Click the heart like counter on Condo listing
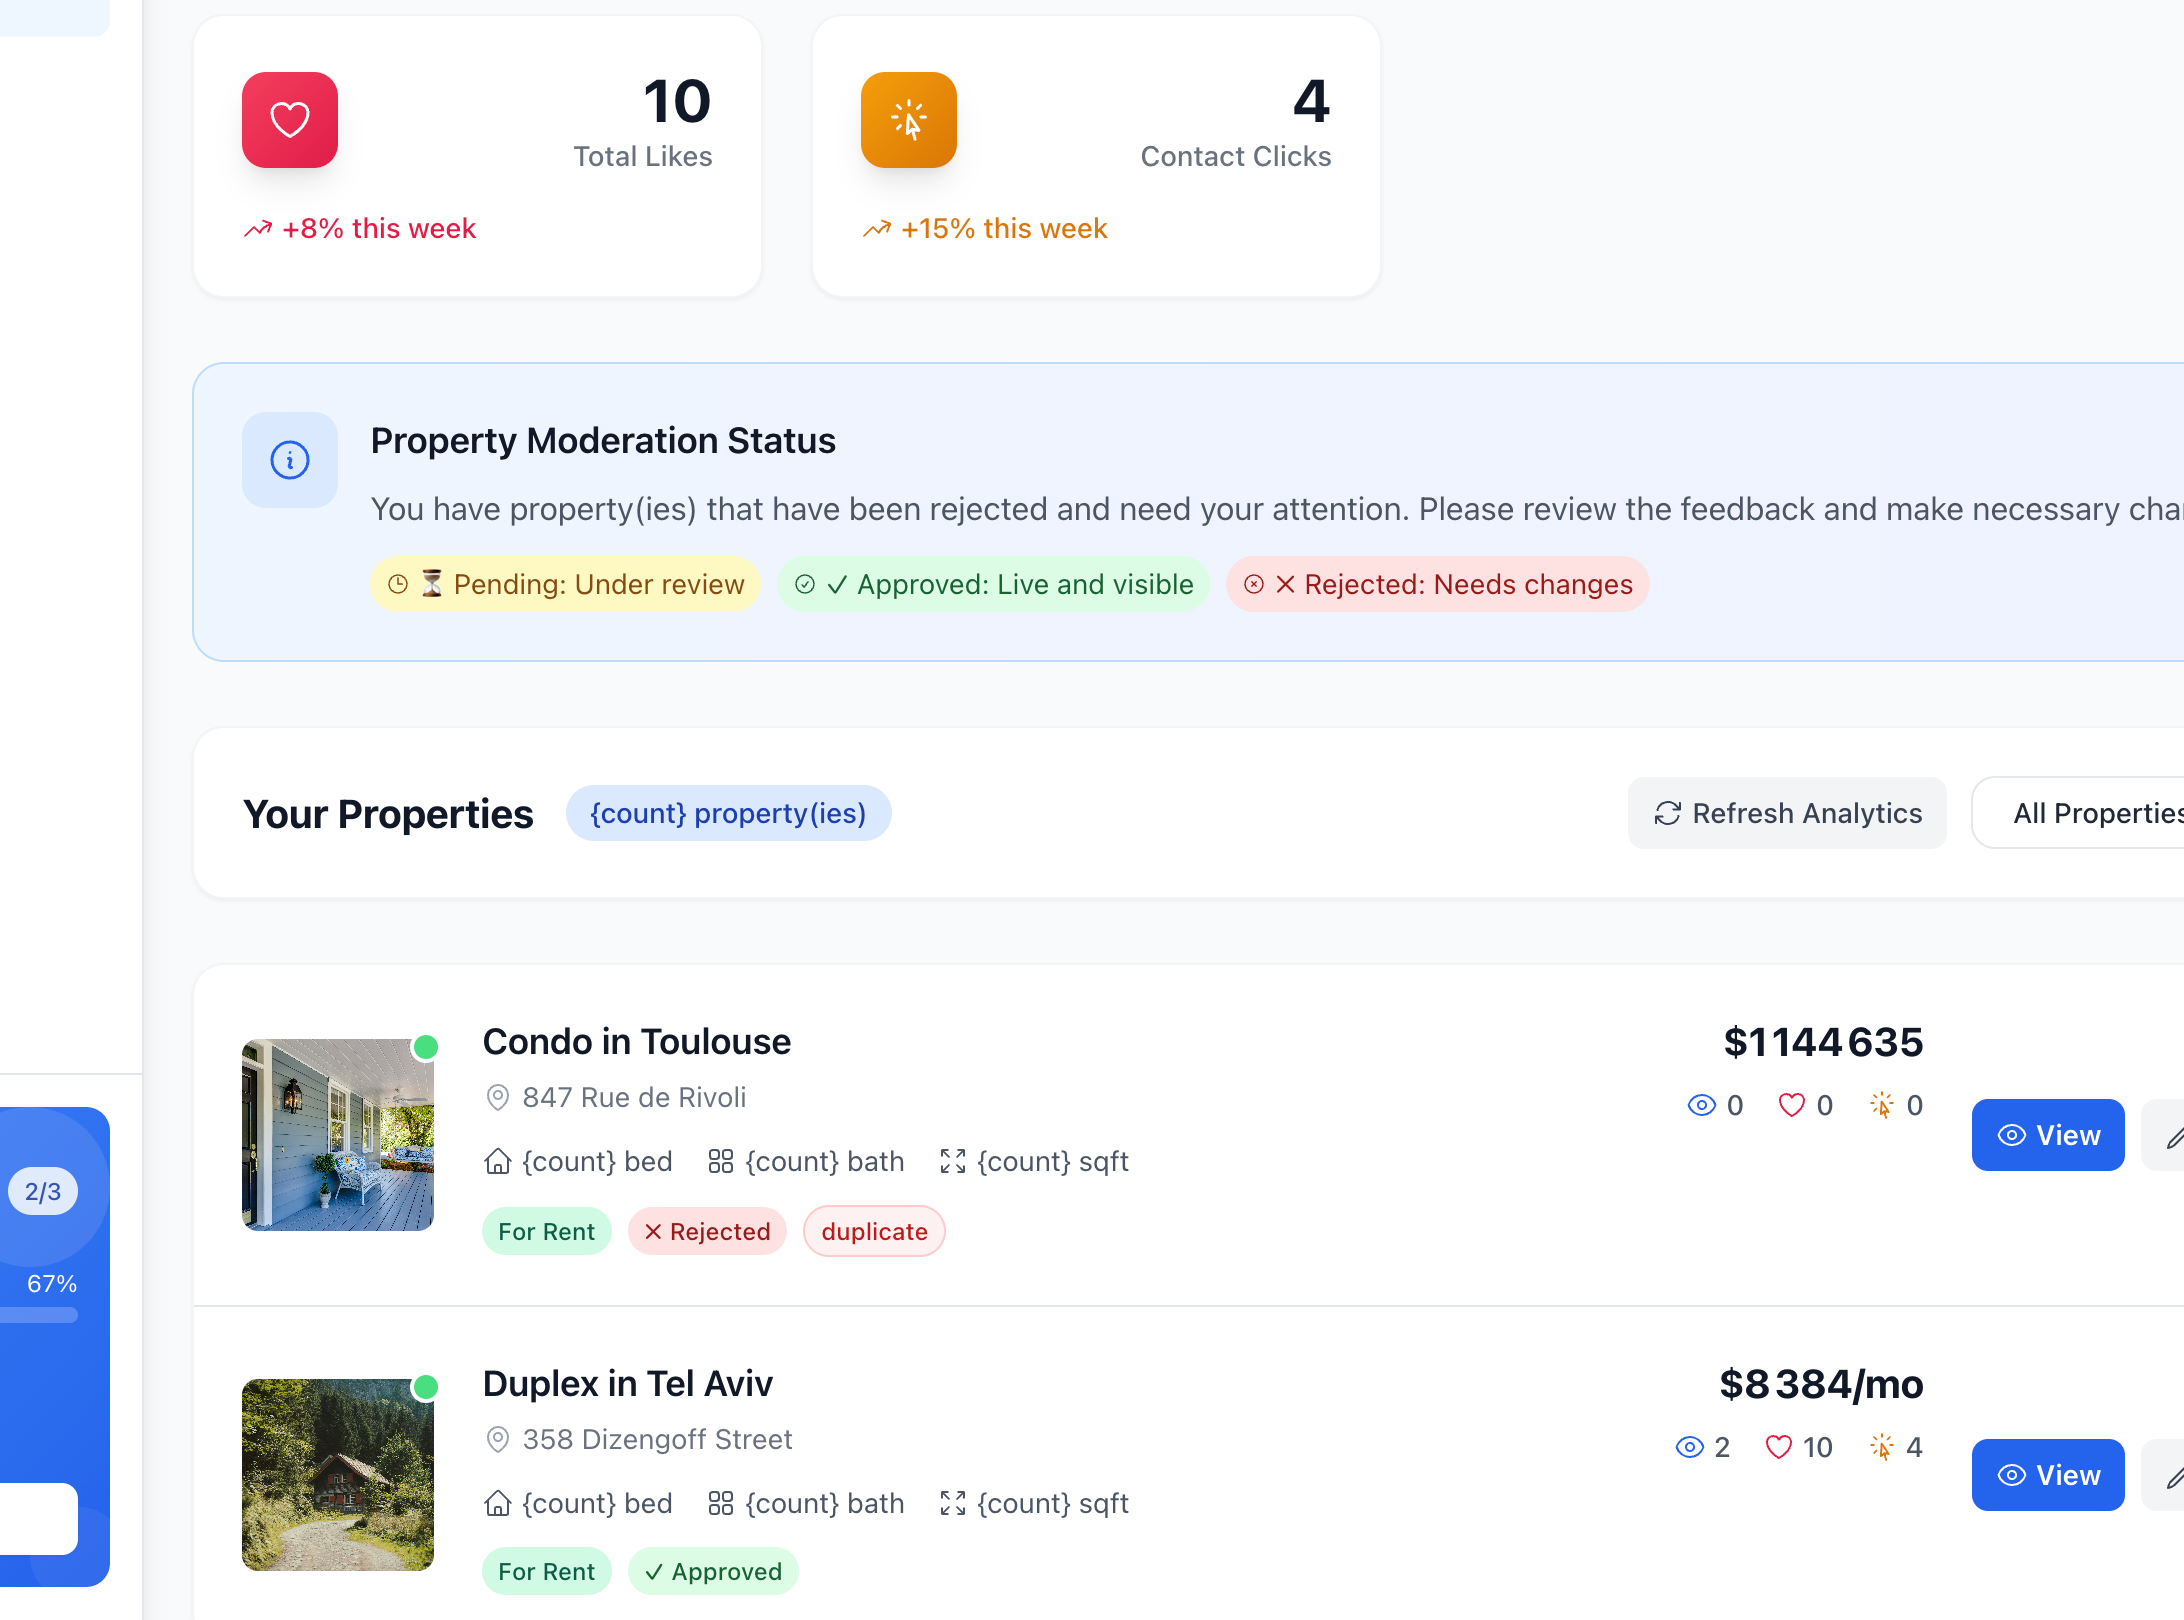2184x1620 pixels. (1805, 1105)
